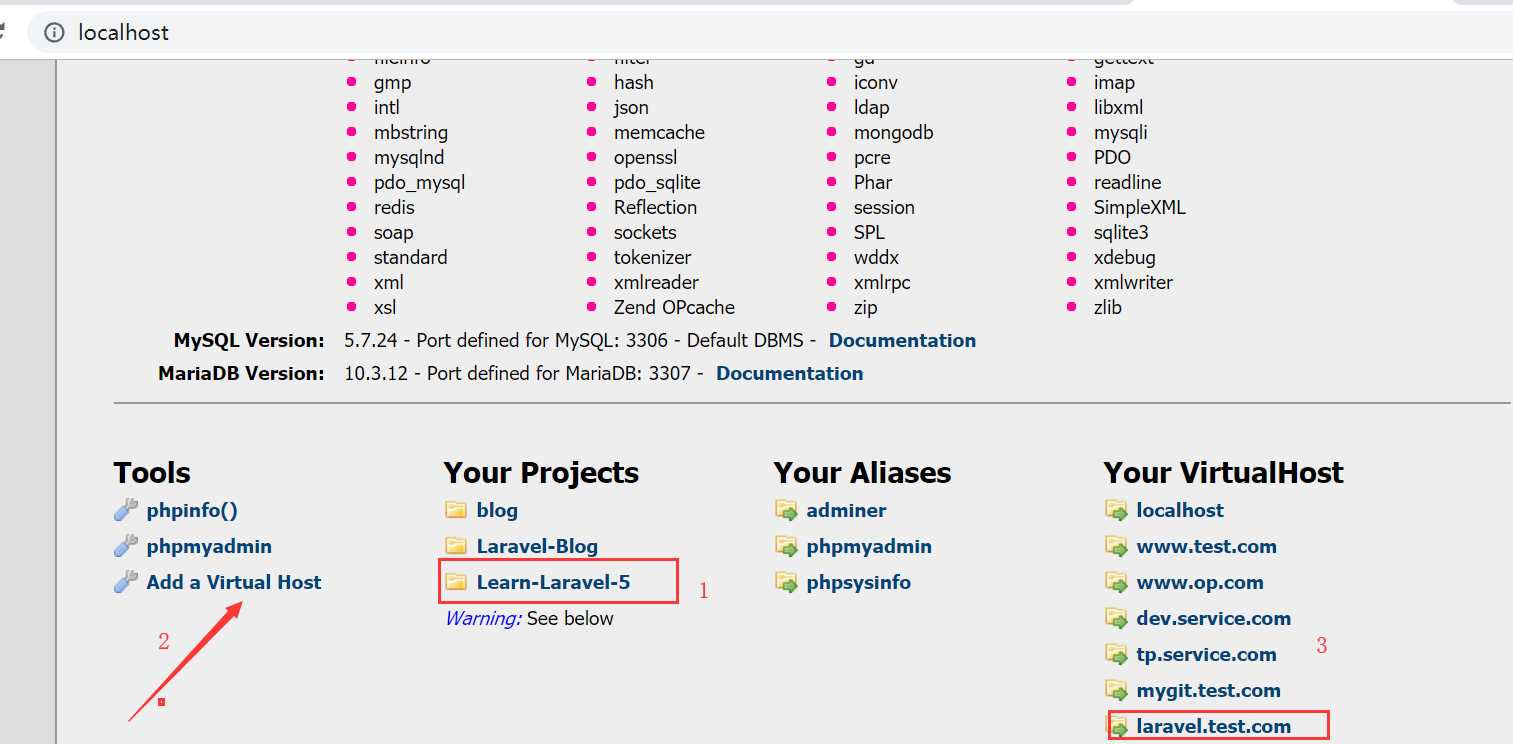Image resolution: width=1513 pixels, height=744 pixels.
Task: Click the redis extension entry
Action: tap(394, 207)
